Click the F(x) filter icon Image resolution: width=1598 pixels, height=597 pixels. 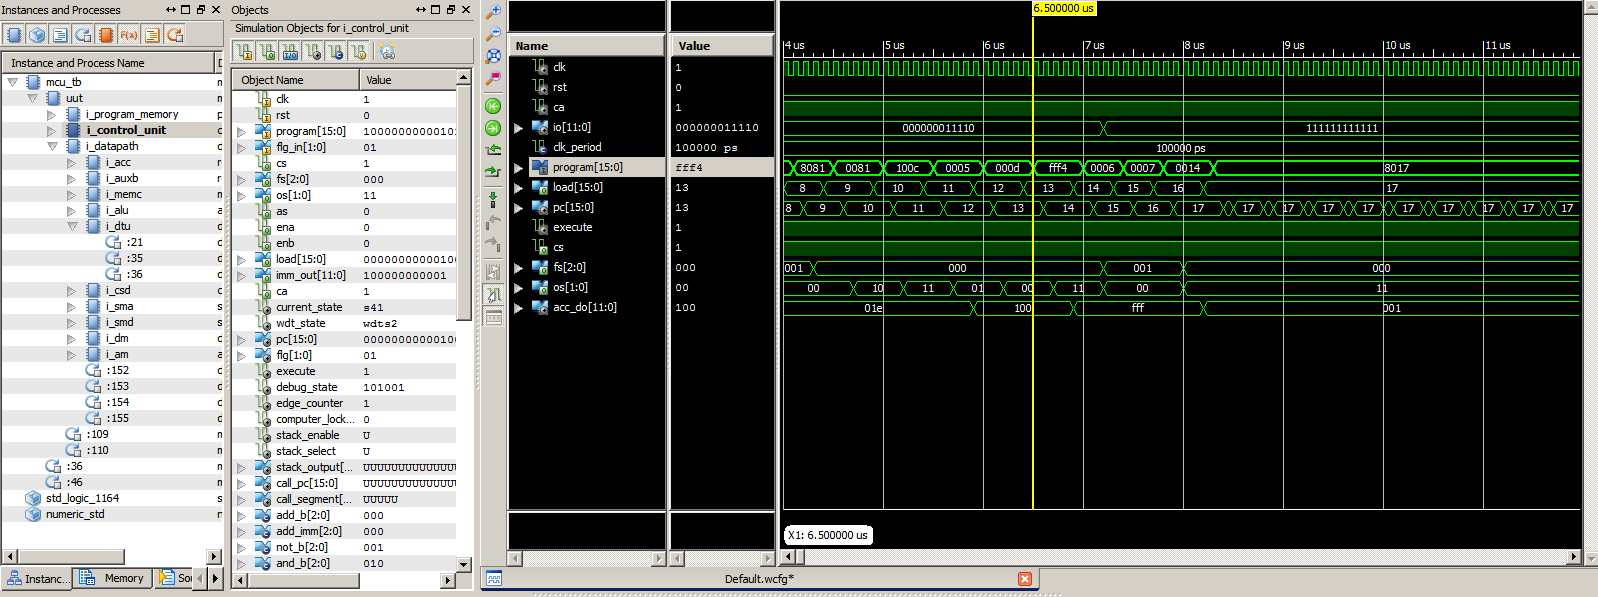129,35
